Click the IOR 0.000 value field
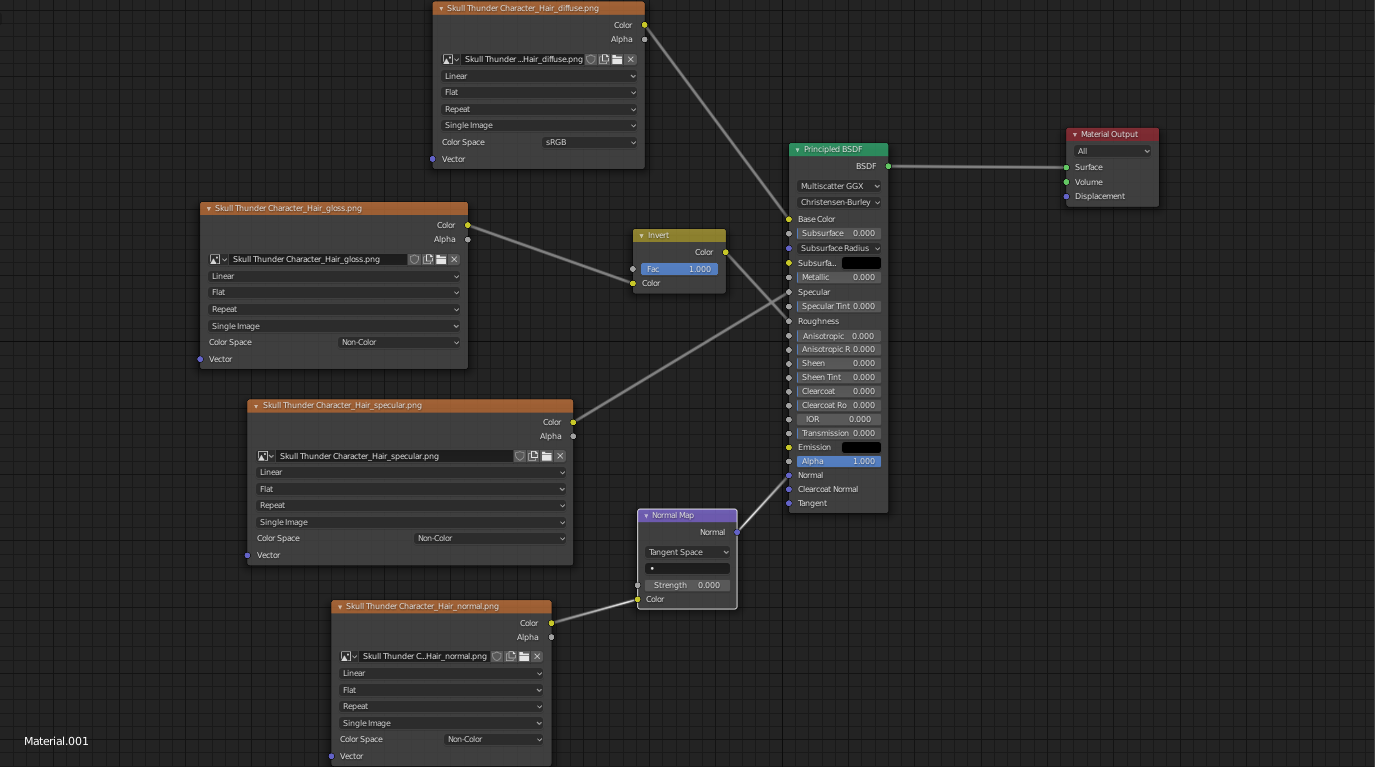 click(x=839, y=419)
